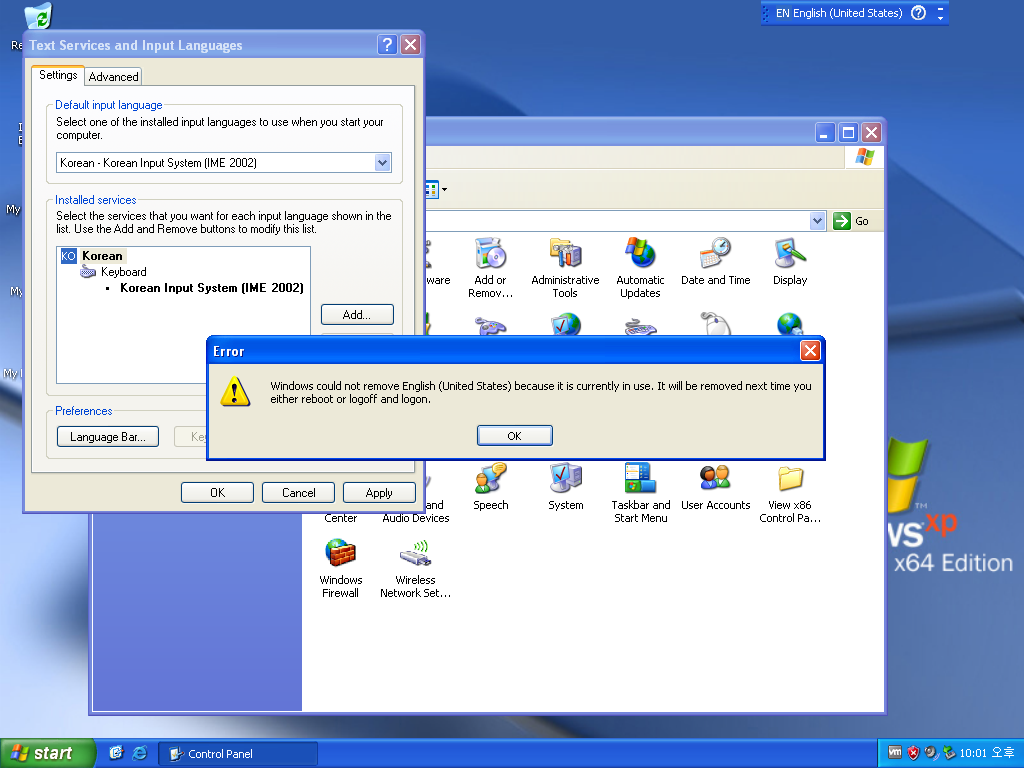
Task: Click the Add... button
Action: coord(357,314)
